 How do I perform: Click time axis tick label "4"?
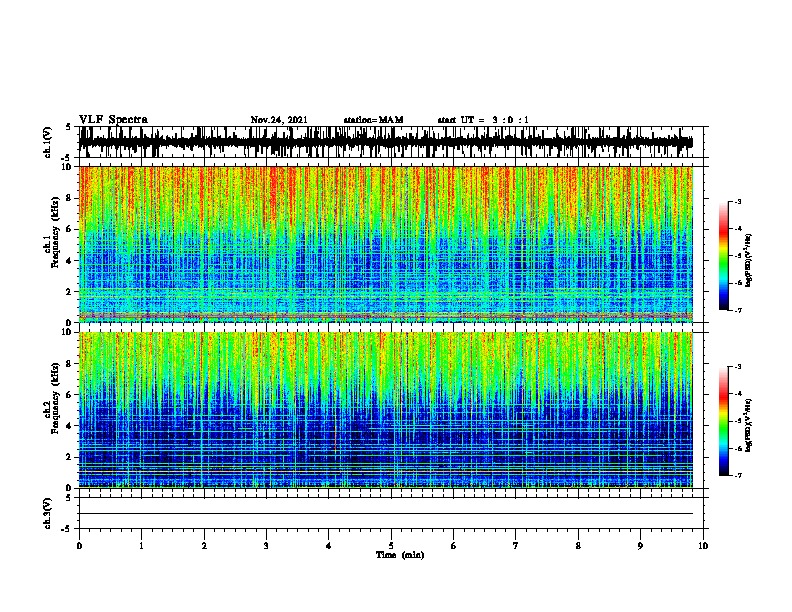(x=329, y=546)
